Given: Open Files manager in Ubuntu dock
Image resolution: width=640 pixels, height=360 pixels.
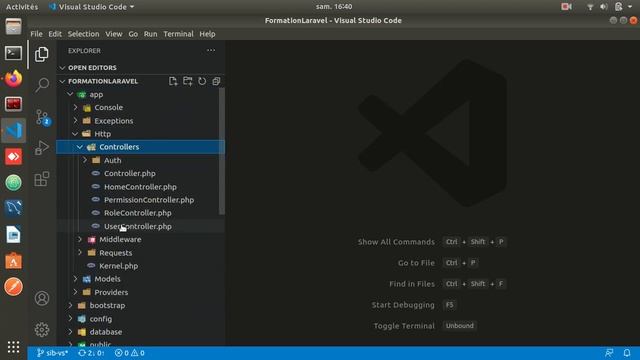Looking at the screenshot, I should click(x=13, y=27).
